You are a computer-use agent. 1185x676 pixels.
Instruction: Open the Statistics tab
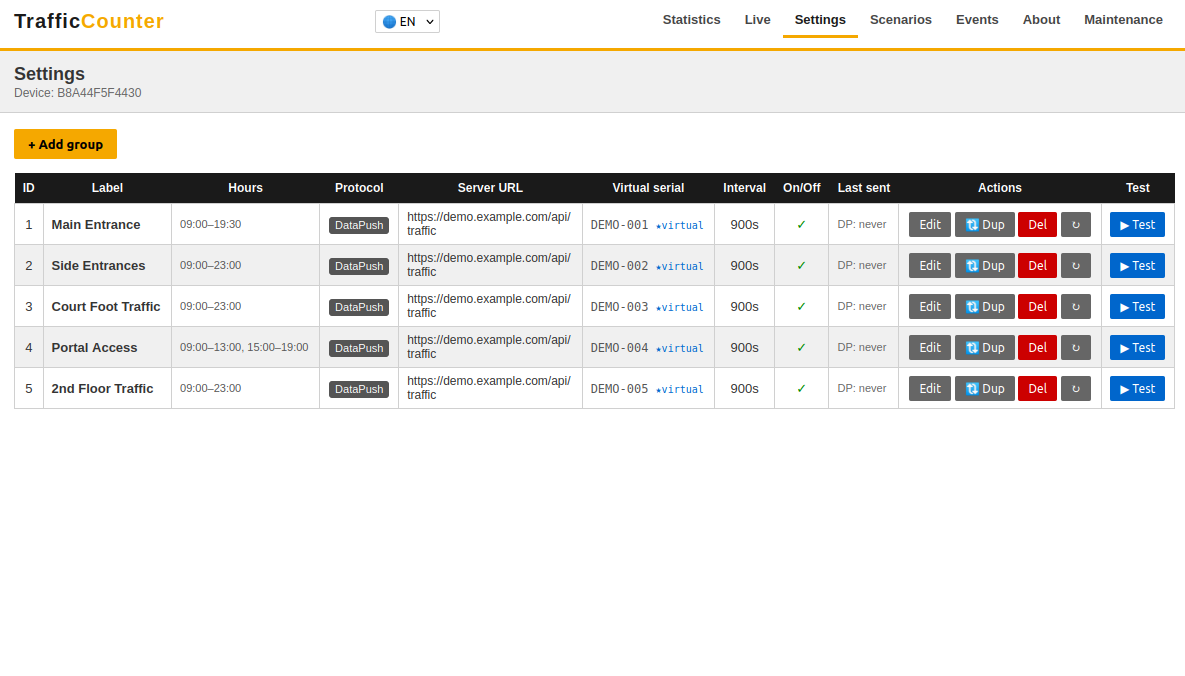pyautogui.click(x=692, y=20)
